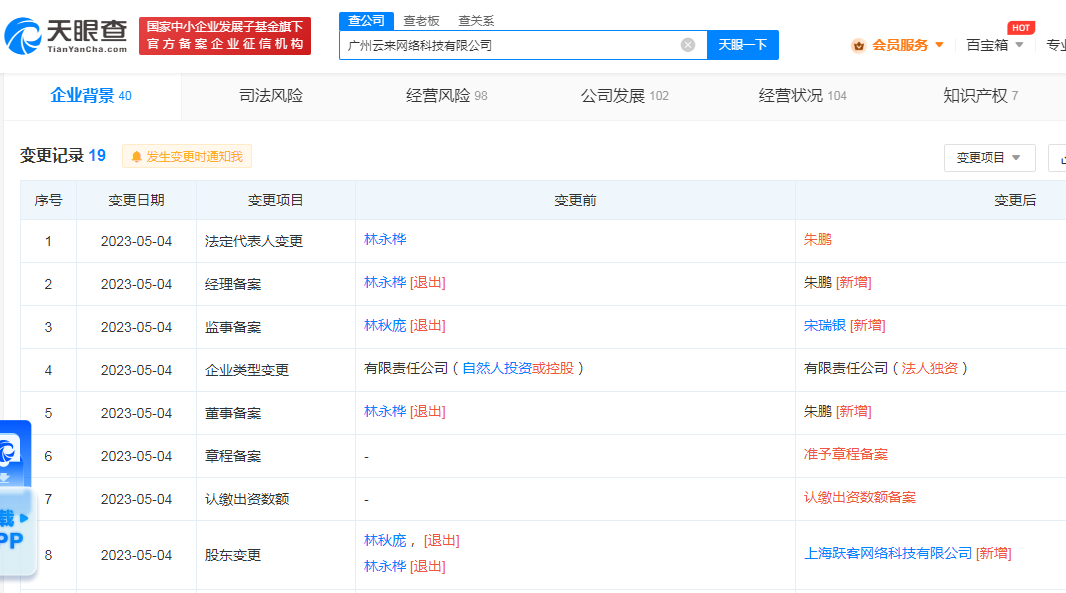This screenshot has height=593, width=1066.
Task: Click the crown icon beside 会员服务
Action: click(x=859, y=46)
